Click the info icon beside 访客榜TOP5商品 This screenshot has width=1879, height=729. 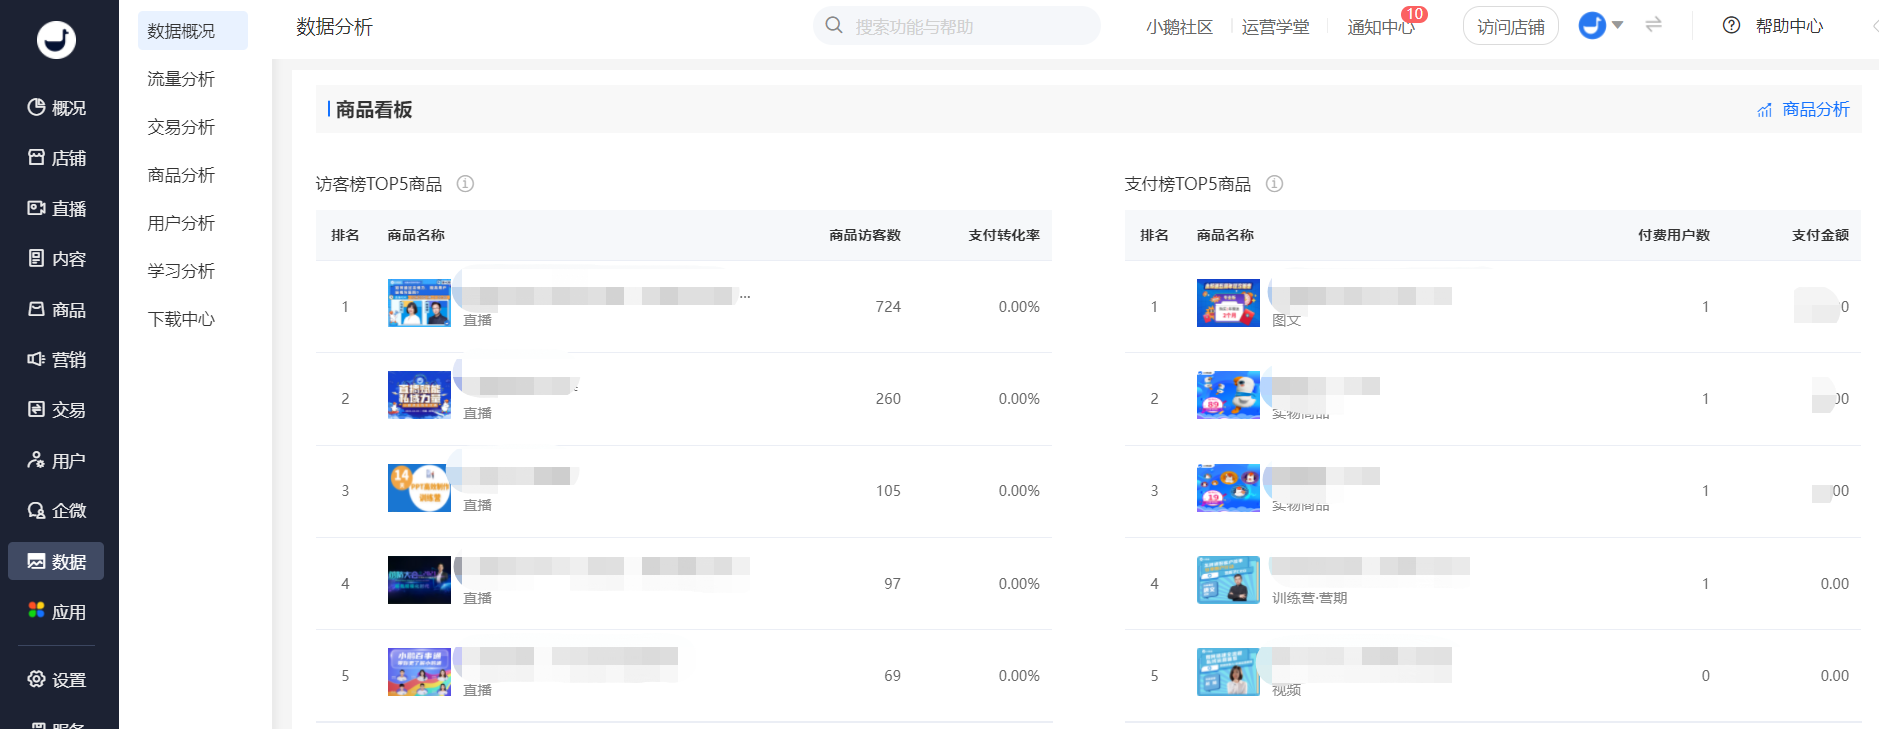point(465,183)
